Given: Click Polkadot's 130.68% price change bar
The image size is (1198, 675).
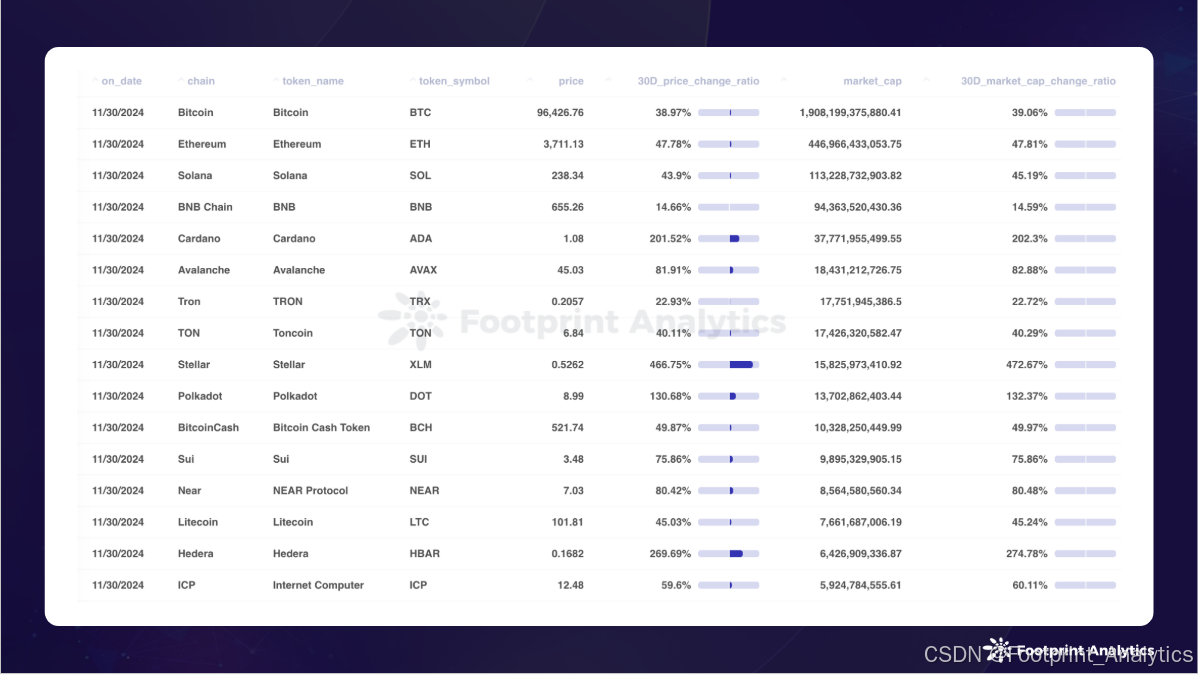Looking at the screenshot, I should click(x=728, y=396).
